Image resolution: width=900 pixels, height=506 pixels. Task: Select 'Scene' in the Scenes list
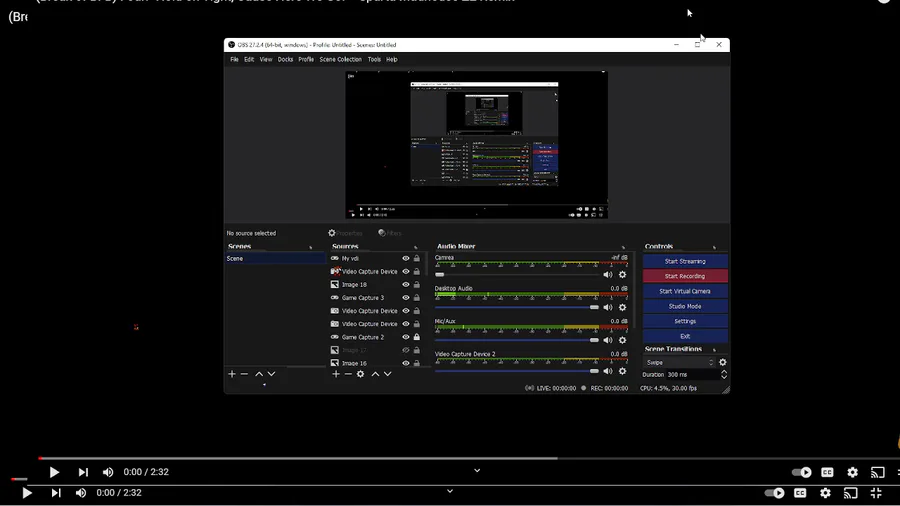point(275,259)
